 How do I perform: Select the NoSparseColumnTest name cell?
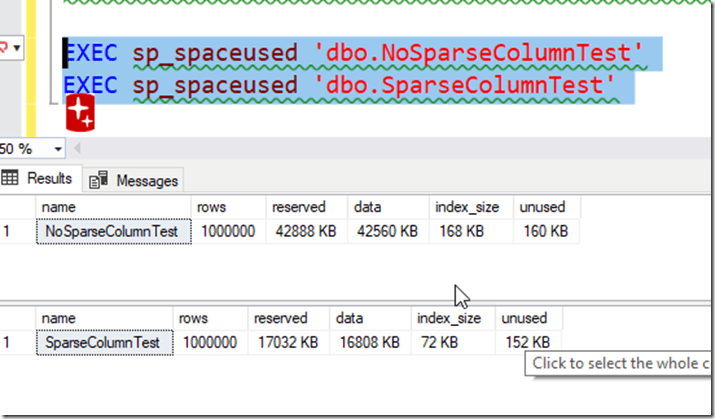point(113,231)
